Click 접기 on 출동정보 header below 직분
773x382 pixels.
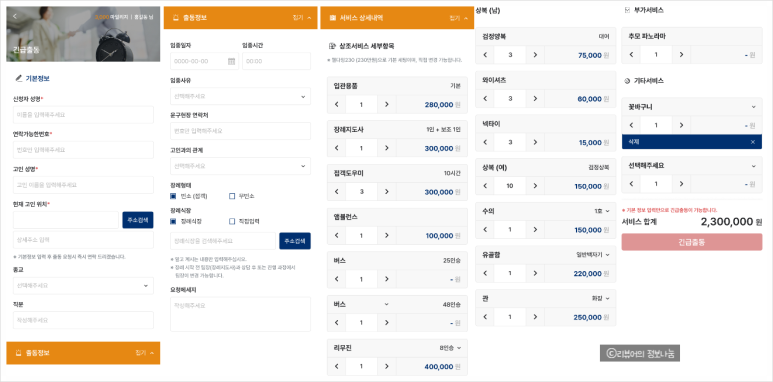144,353
